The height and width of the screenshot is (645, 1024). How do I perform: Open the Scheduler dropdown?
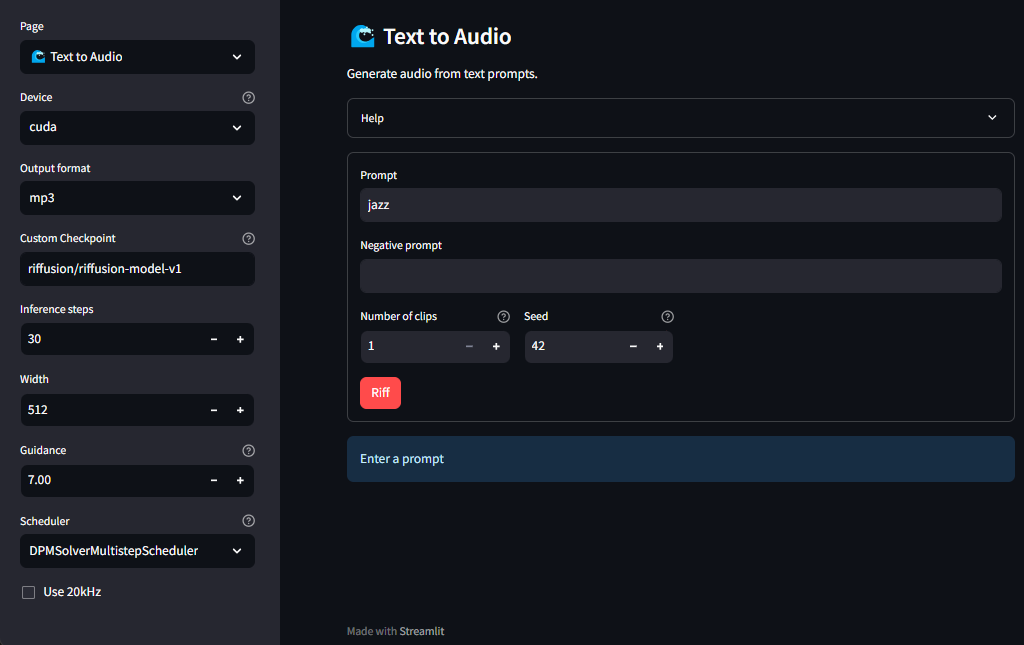137,551
